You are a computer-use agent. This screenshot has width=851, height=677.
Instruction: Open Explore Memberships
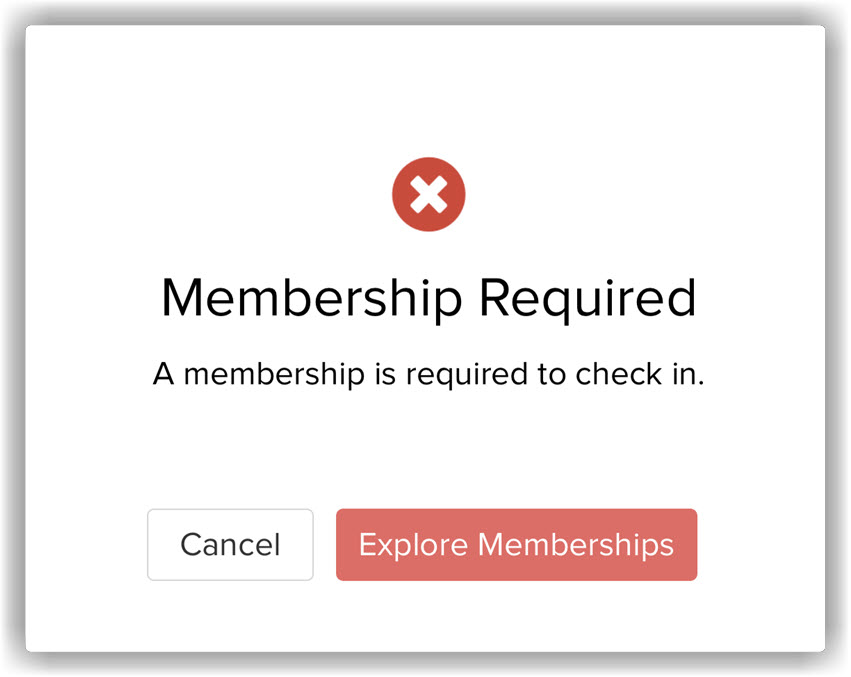tap(516, 545)
